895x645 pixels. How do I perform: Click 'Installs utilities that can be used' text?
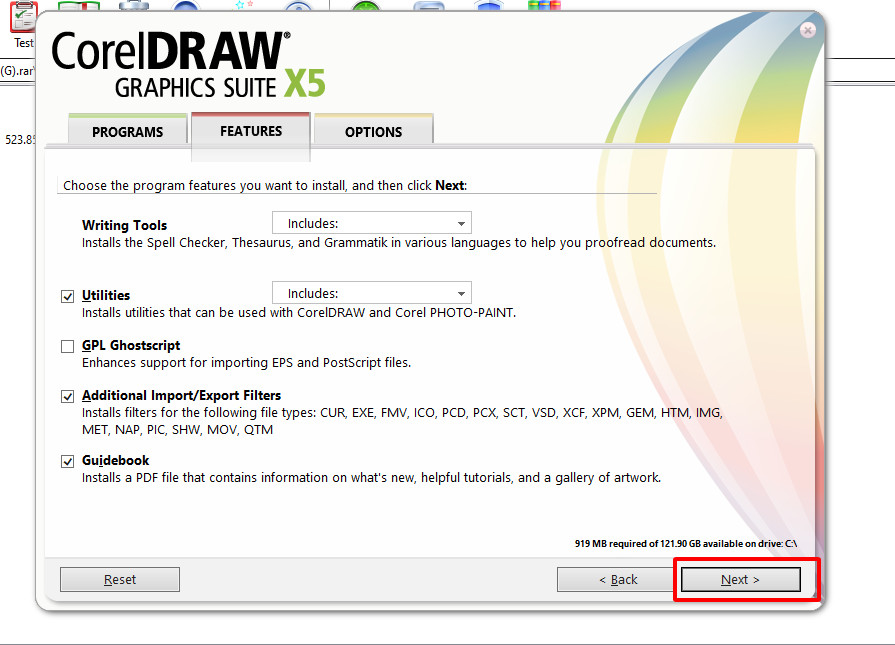299,313
